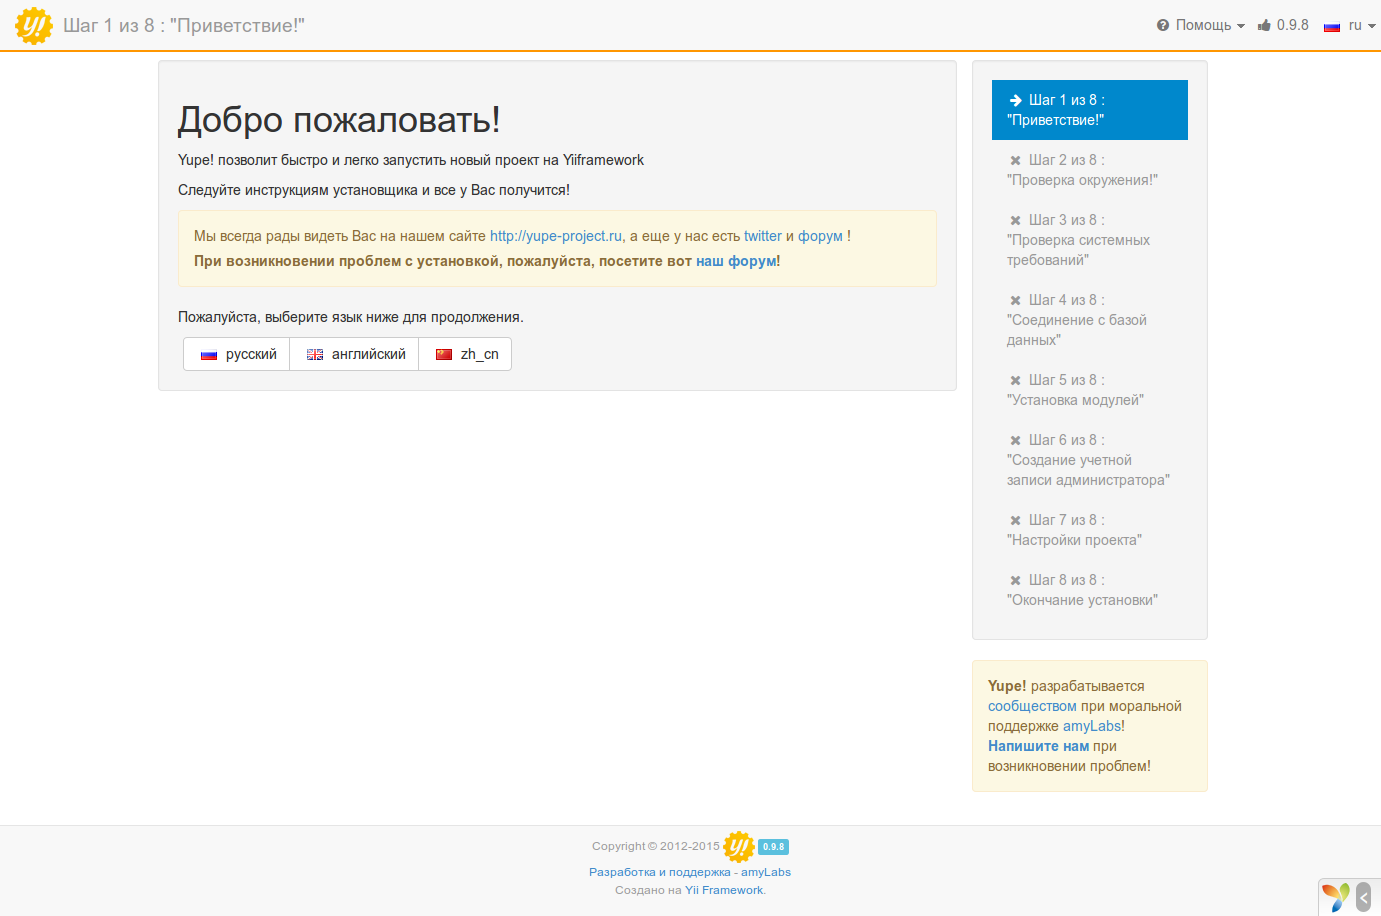1381x916 pixels.
Task: Click the Yupe logo in top navbar
Action: pos(34,26)
